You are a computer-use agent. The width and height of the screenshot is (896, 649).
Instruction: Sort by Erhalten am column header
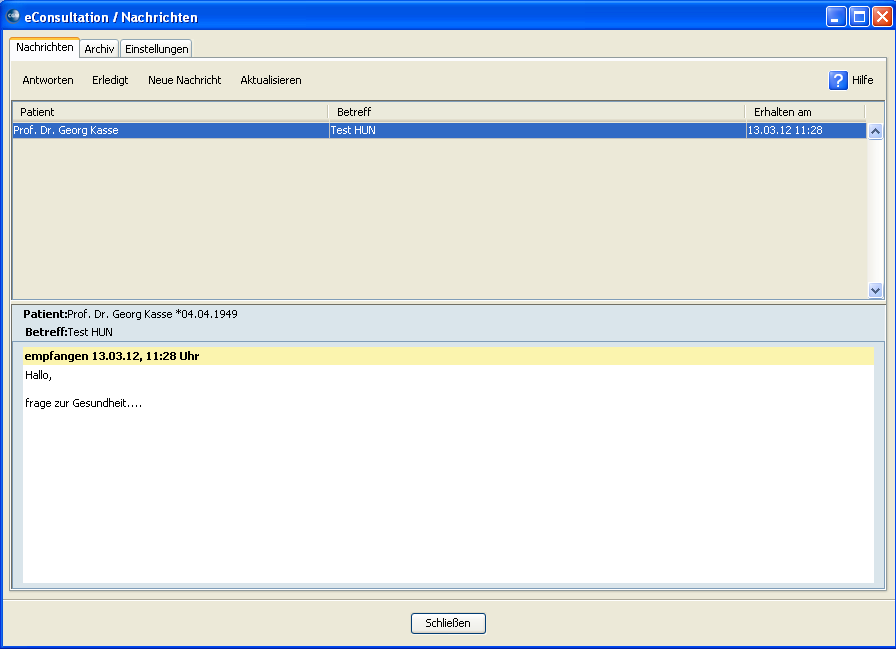click(x=805, y=112)
